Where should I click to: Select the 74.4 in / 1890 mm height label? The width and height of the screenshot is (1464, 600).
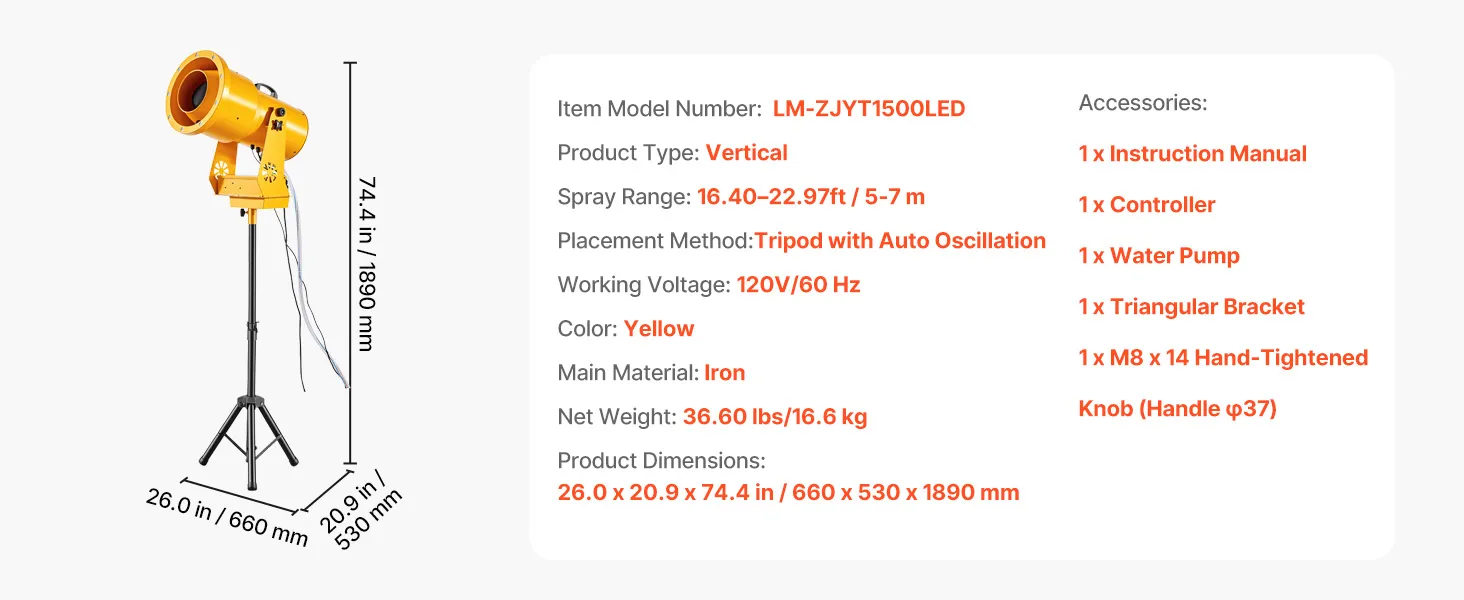coord(366,264)
